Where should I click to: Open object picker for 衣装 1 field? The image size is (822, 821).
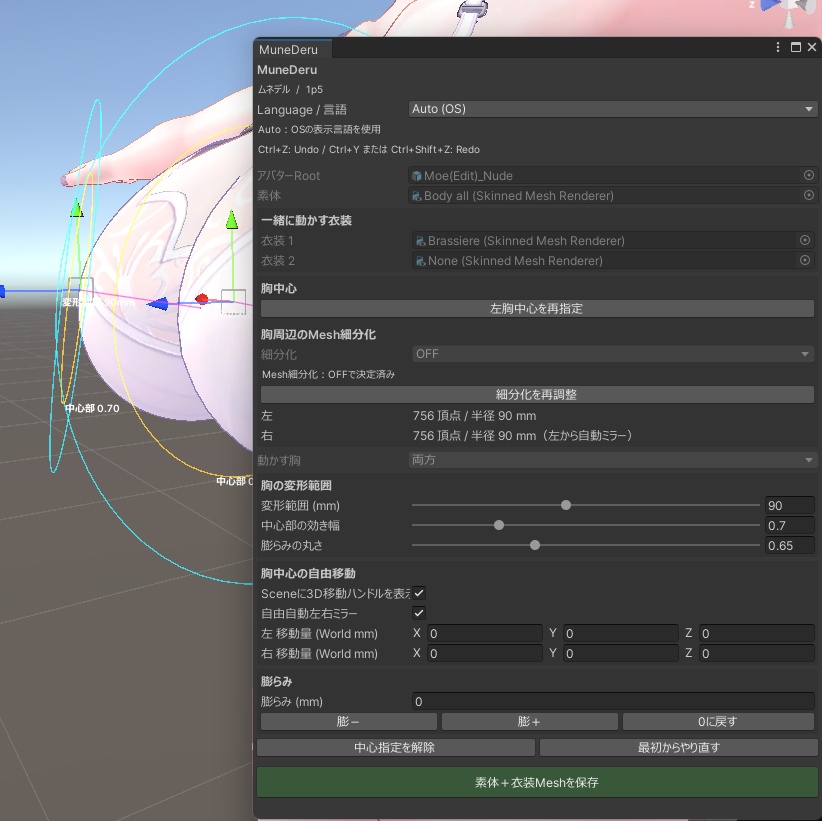pyautogui.click(x=805, y=240)
